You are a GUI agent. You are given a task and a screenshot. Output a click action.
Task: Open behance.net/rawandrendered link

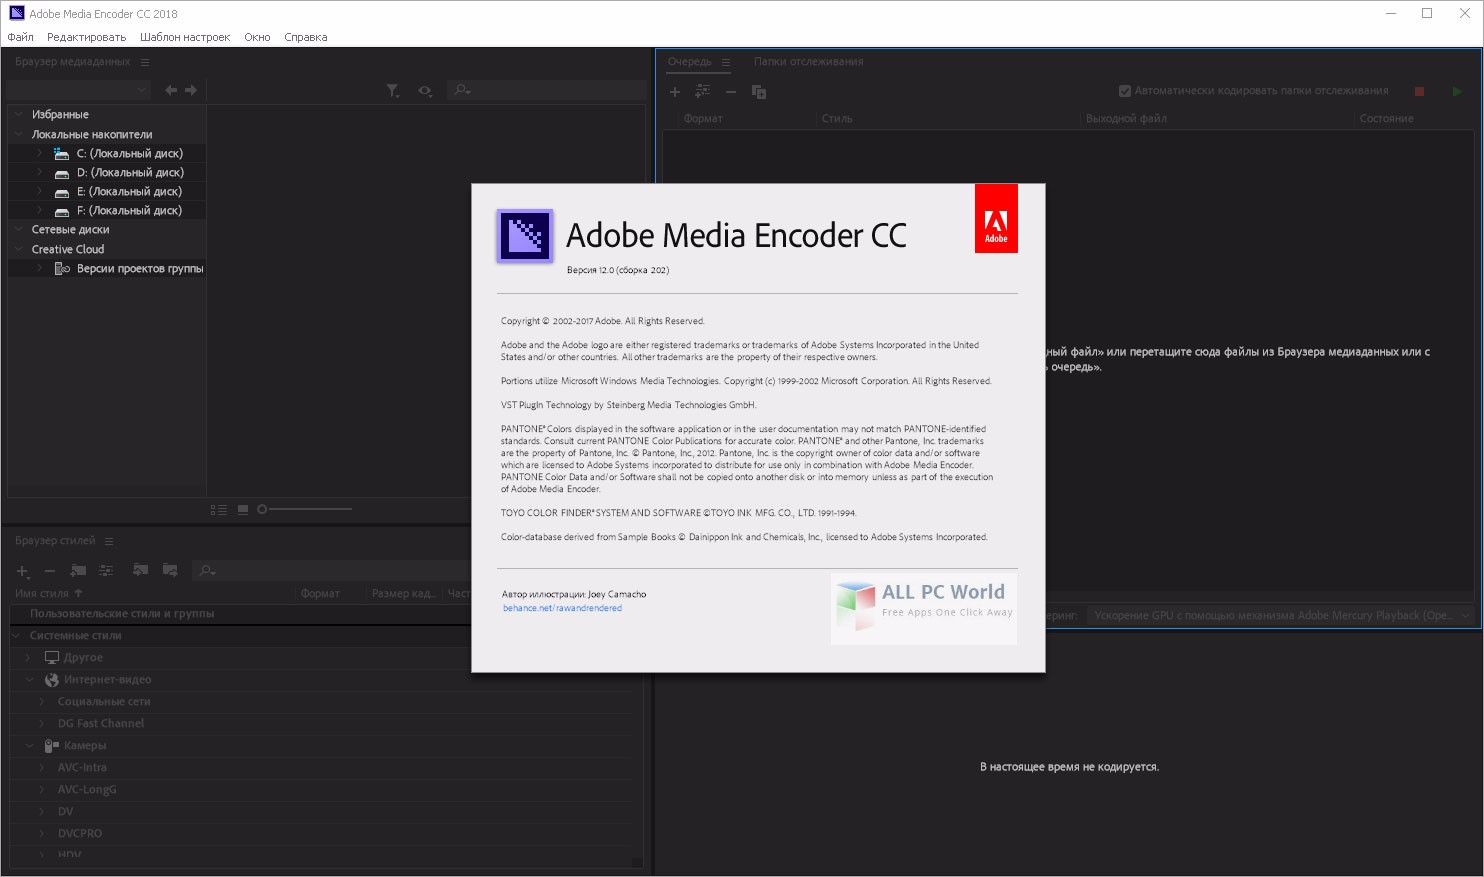click(562, 608)
